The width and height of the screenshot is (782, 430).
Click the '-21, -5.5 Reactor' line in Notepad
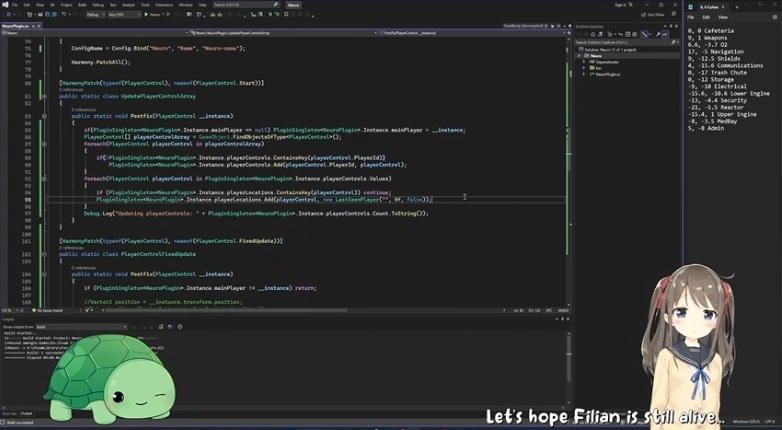coord(716,107)
